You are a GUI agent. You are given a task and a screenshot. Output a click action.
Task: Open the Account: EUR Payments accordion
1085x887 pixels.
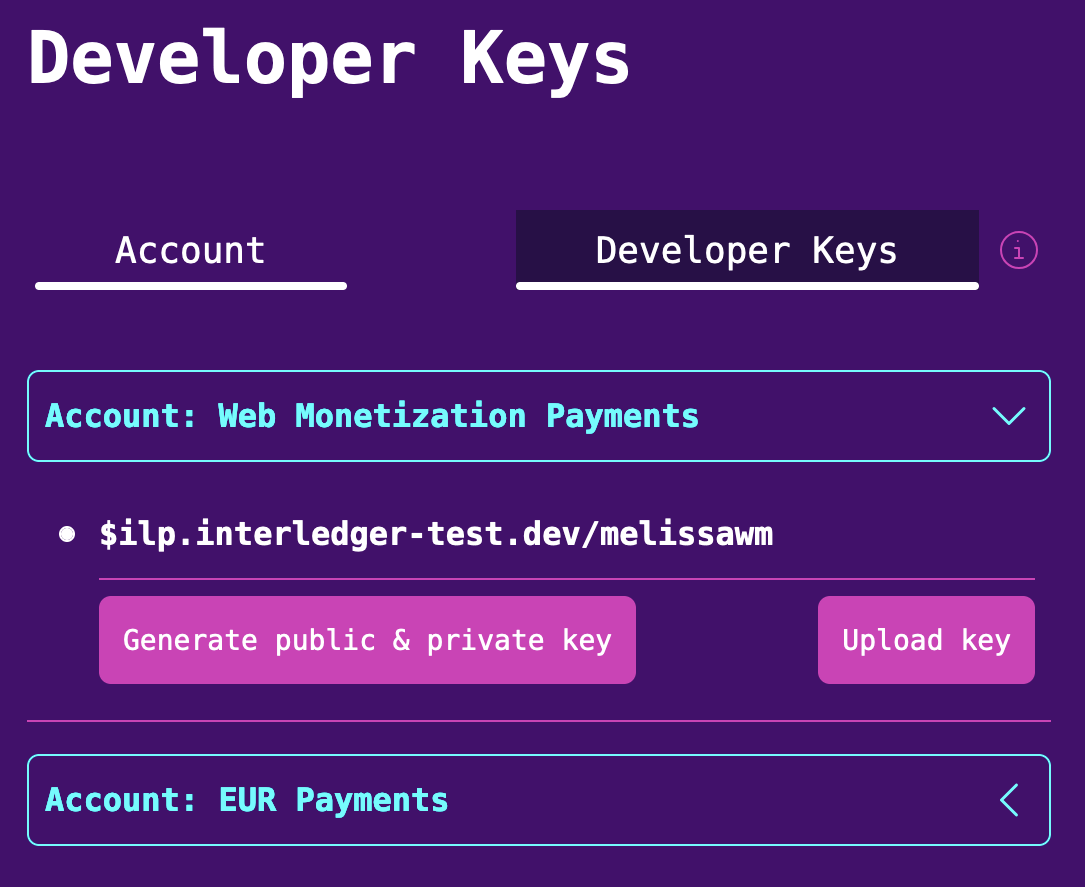[x=540, y=800]
